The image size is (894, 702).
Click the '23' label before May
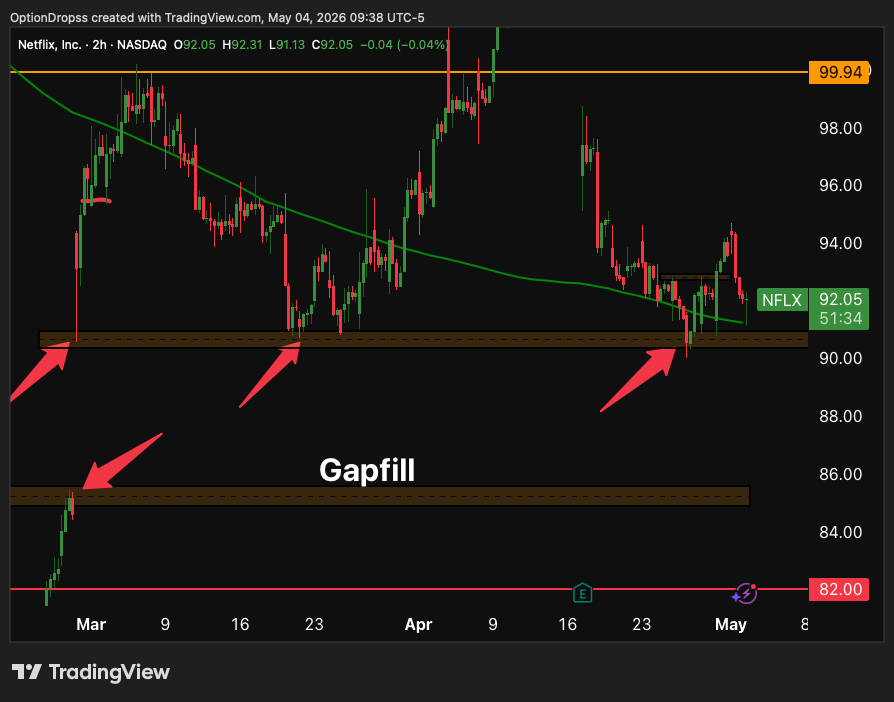[641, 624]
